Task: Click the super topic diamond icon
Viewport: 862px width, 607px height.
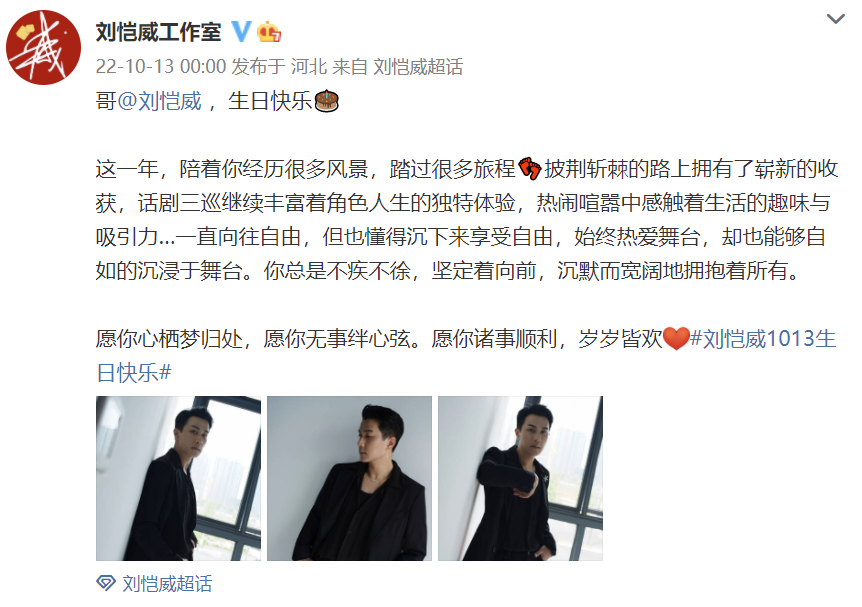Action: coord(106,583)
